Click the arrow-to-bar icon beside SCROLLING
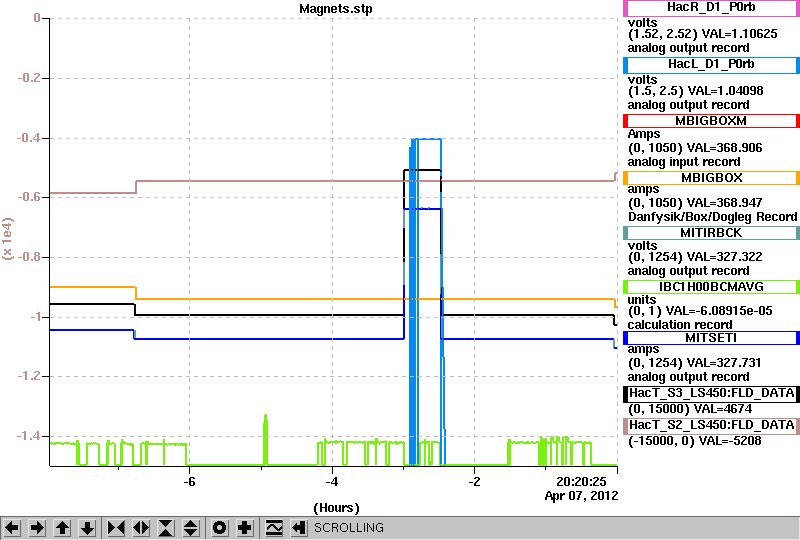This screenshot has height=540, width=800. coord(298,527)
